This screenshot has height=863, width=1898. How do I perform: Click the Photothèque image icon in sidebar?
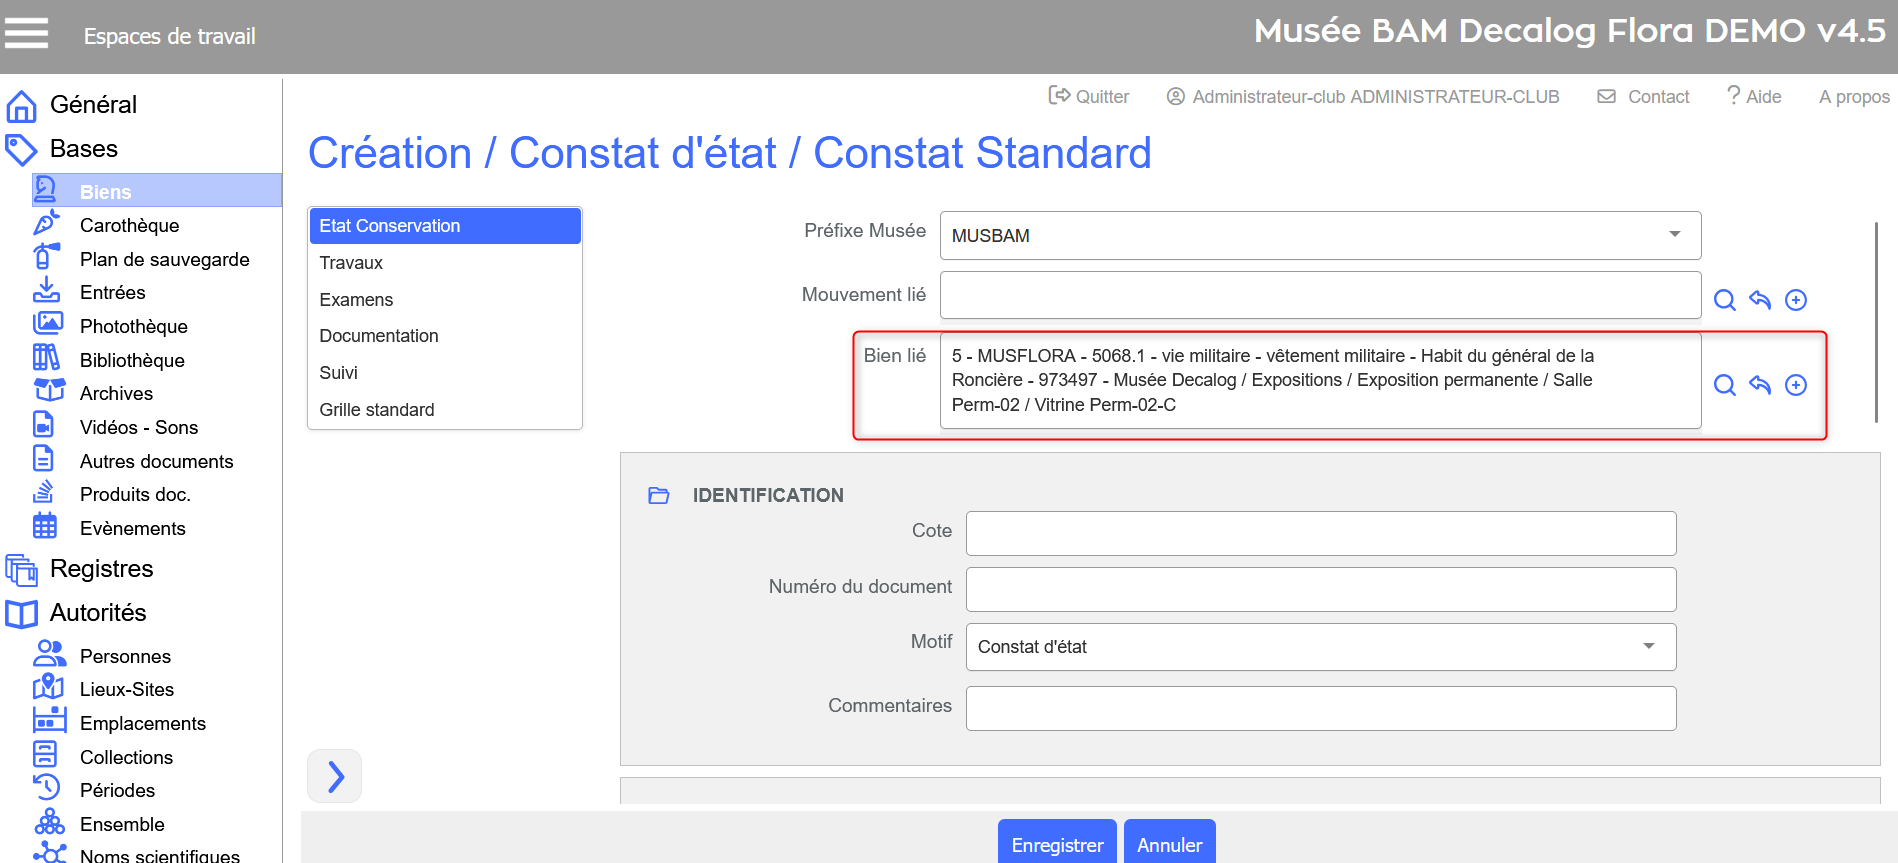[47, 325]
